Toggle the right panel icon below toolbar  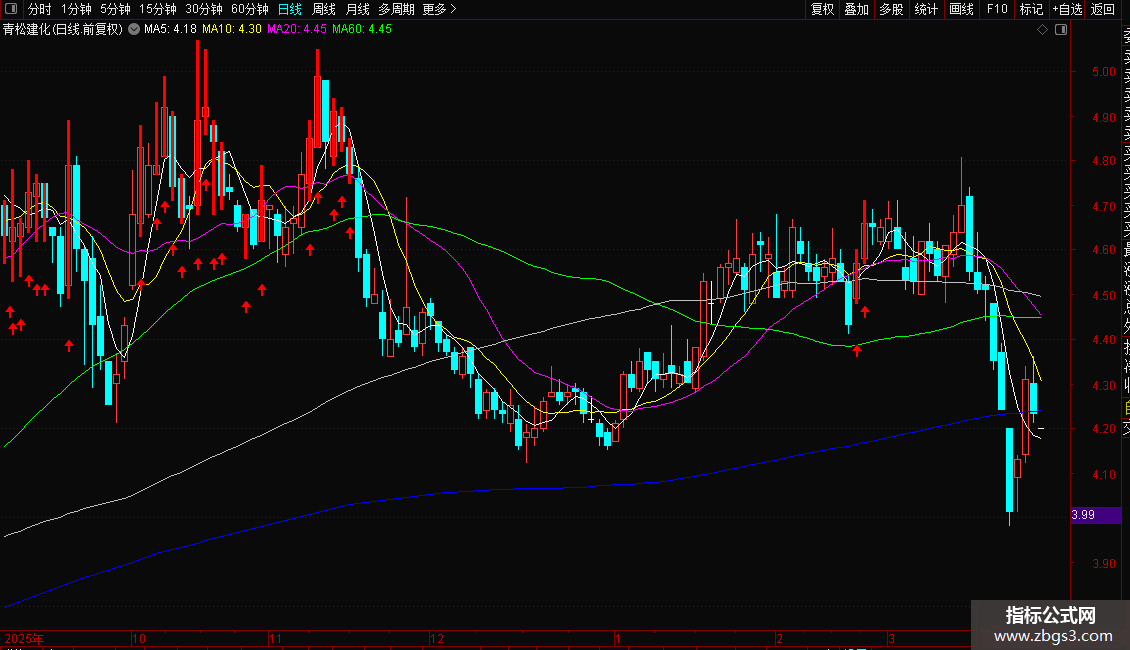(1061, 29)
